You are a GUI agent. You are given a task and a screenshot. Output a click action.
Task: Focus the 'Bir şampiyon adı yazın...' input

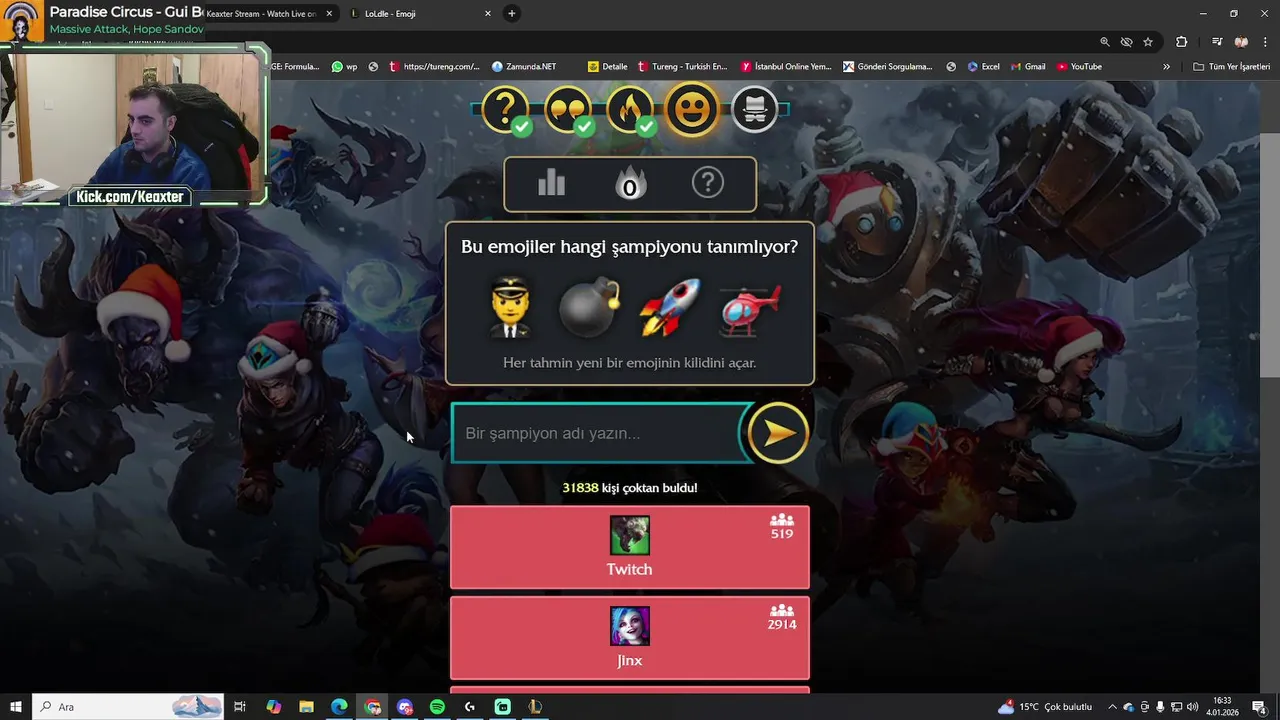596,433
